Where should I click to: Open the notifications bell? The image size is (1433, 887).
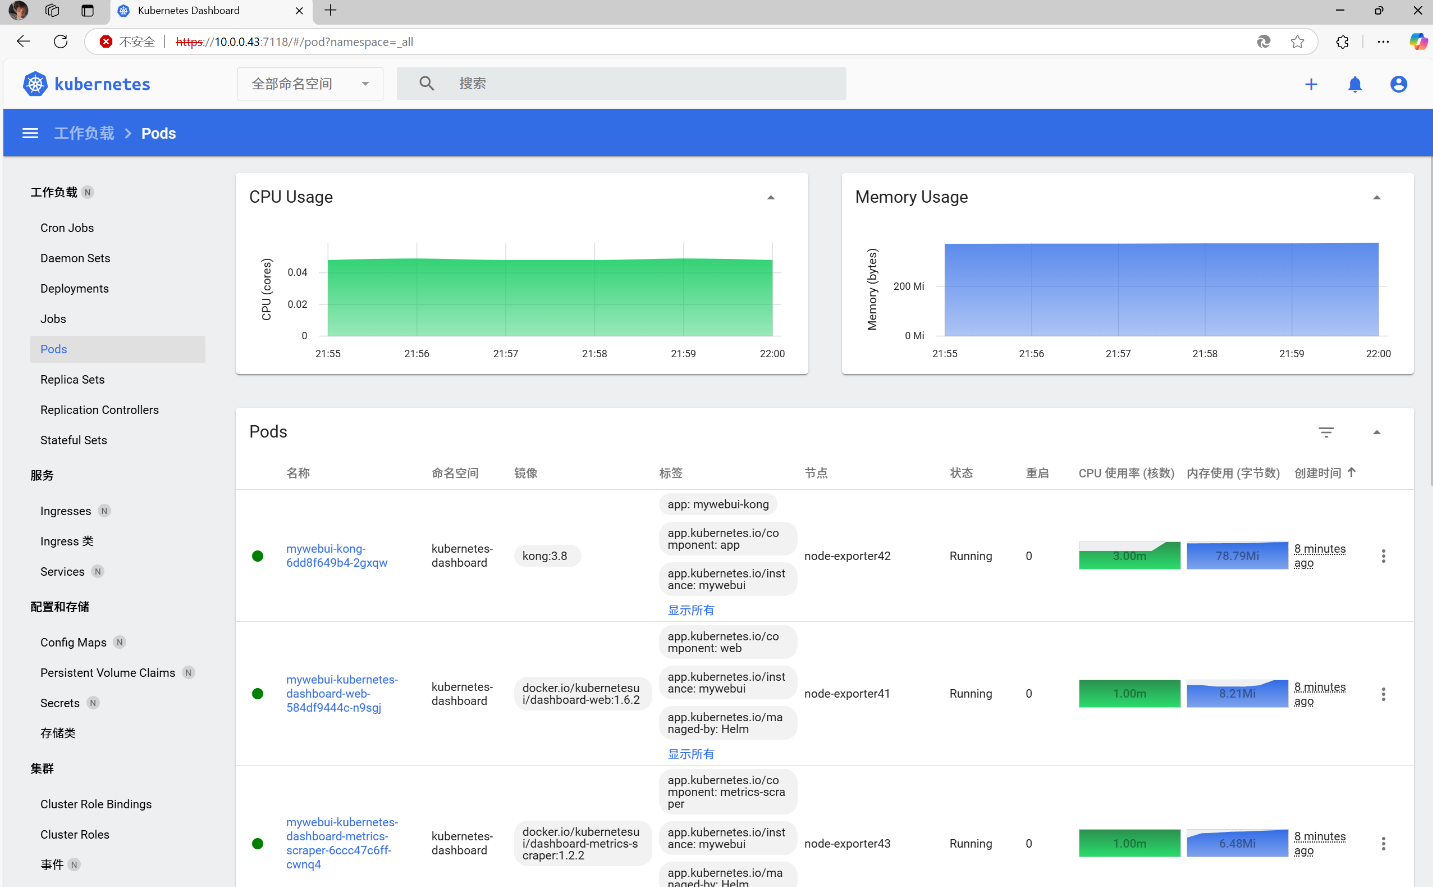pyautogui.click(x=1355, y=84)
